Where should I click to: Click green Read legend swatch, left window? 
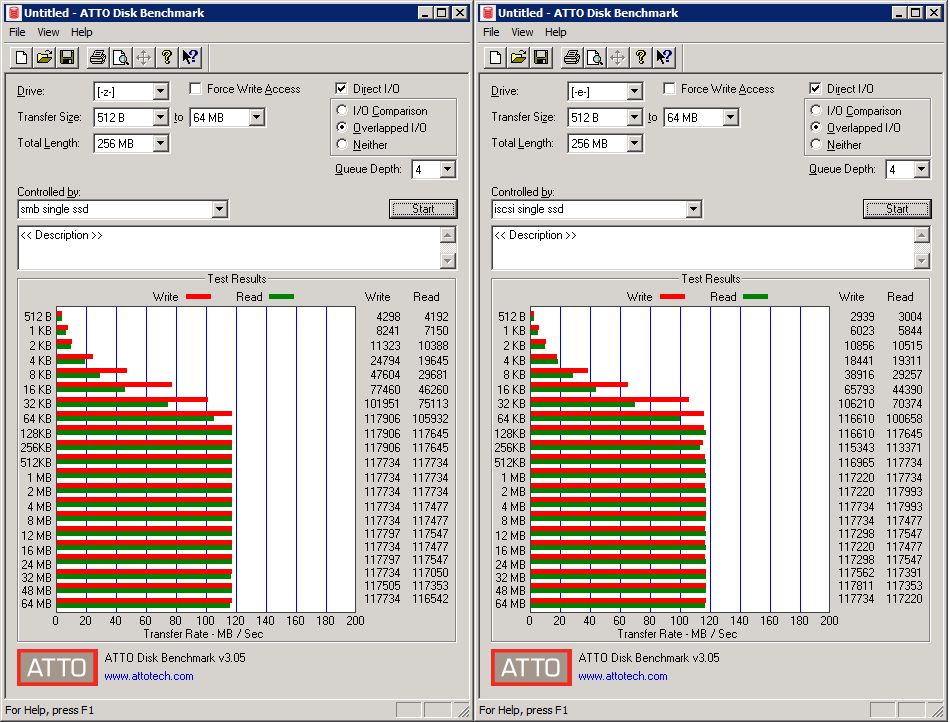pos(281,297)
